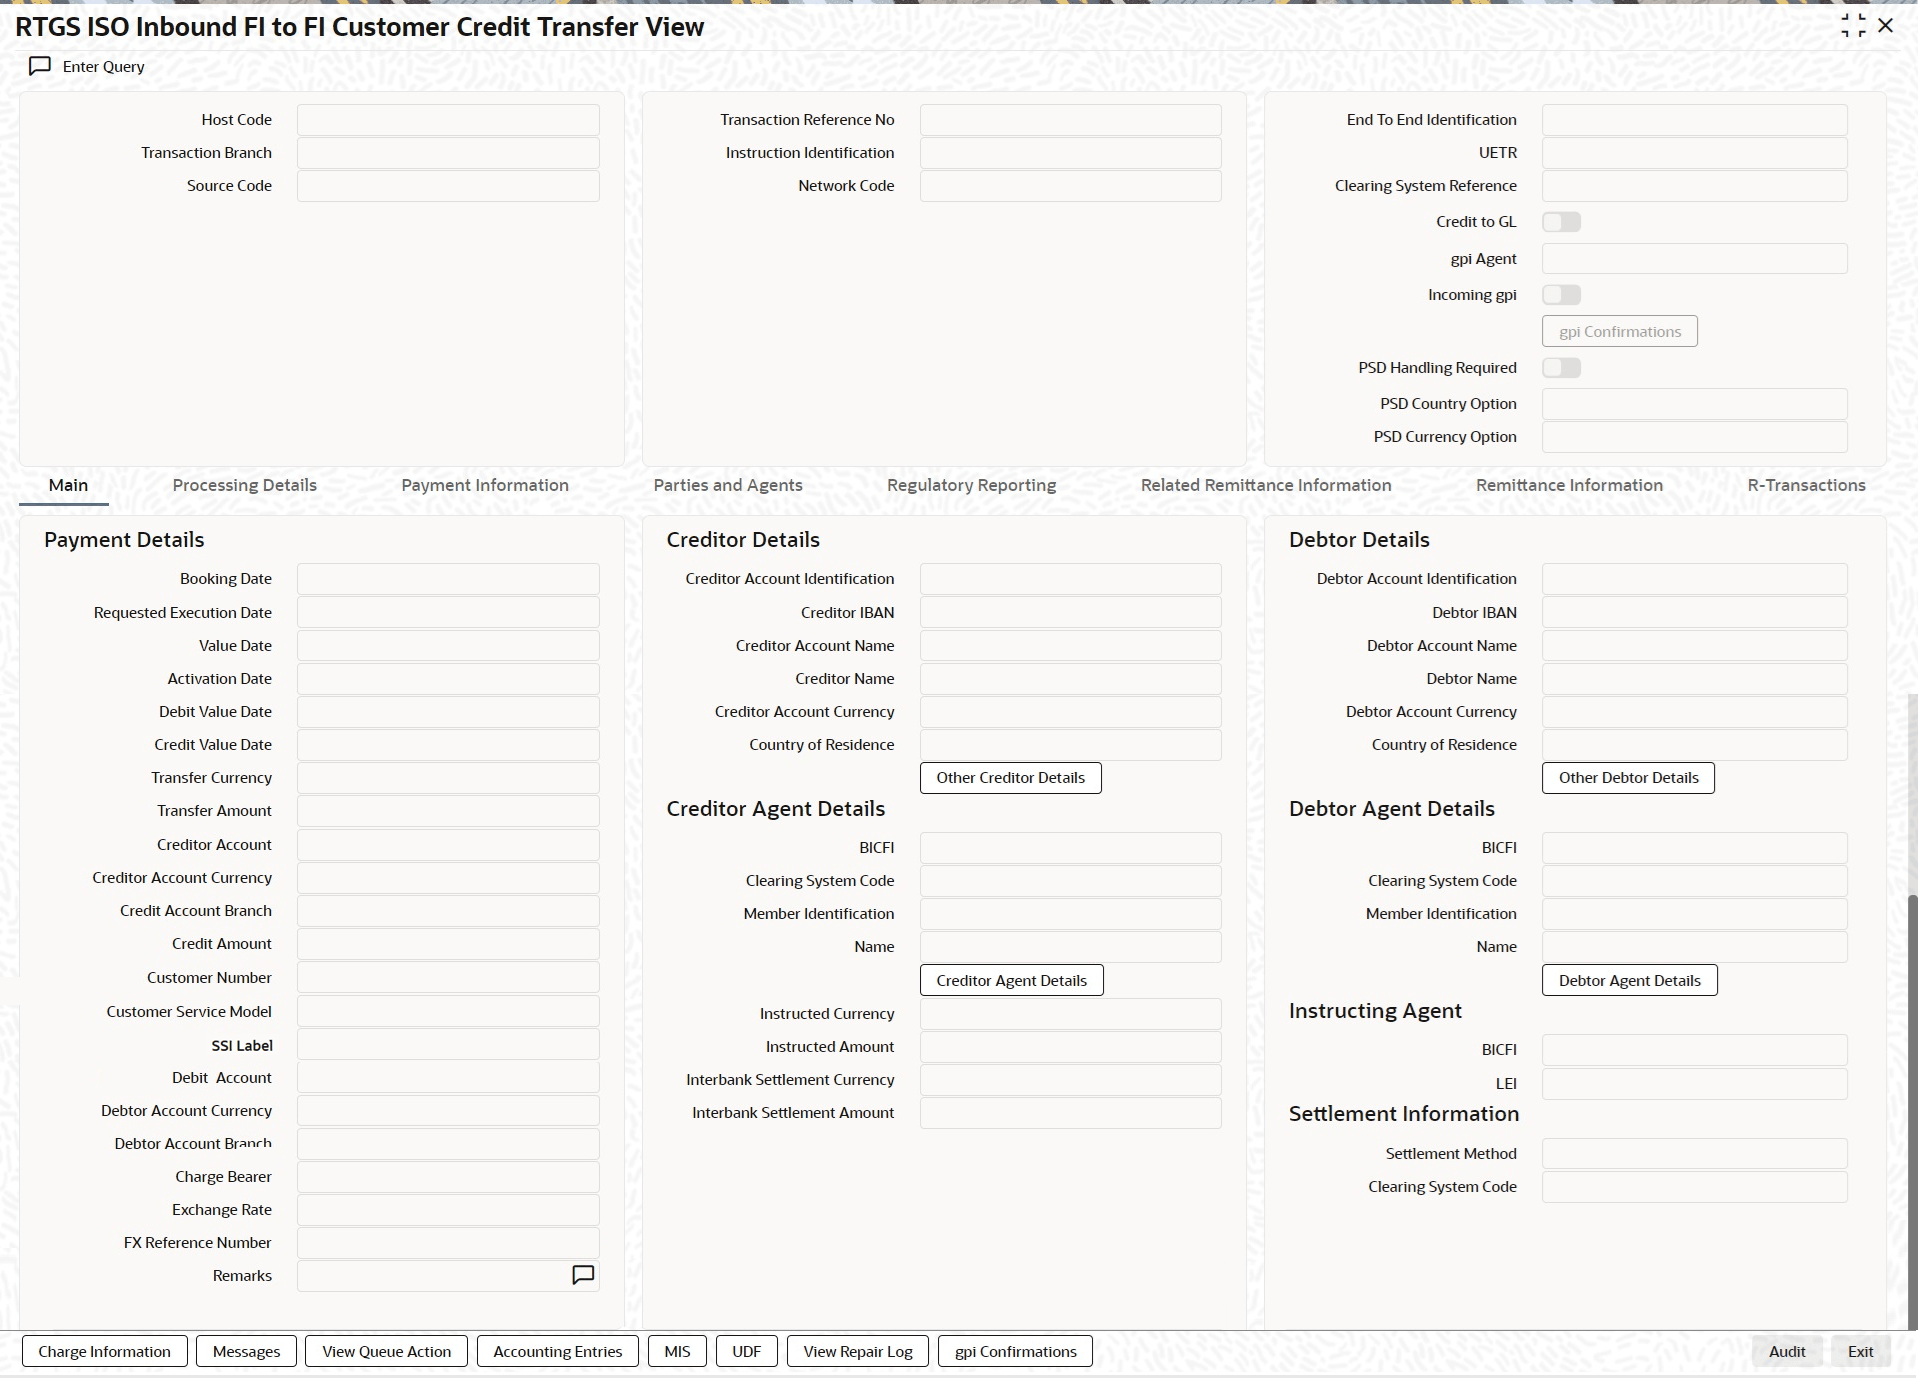Click the Settlement Method field
Viewport: 1918px width, 1379px height.
(x=1694, y=1154)
